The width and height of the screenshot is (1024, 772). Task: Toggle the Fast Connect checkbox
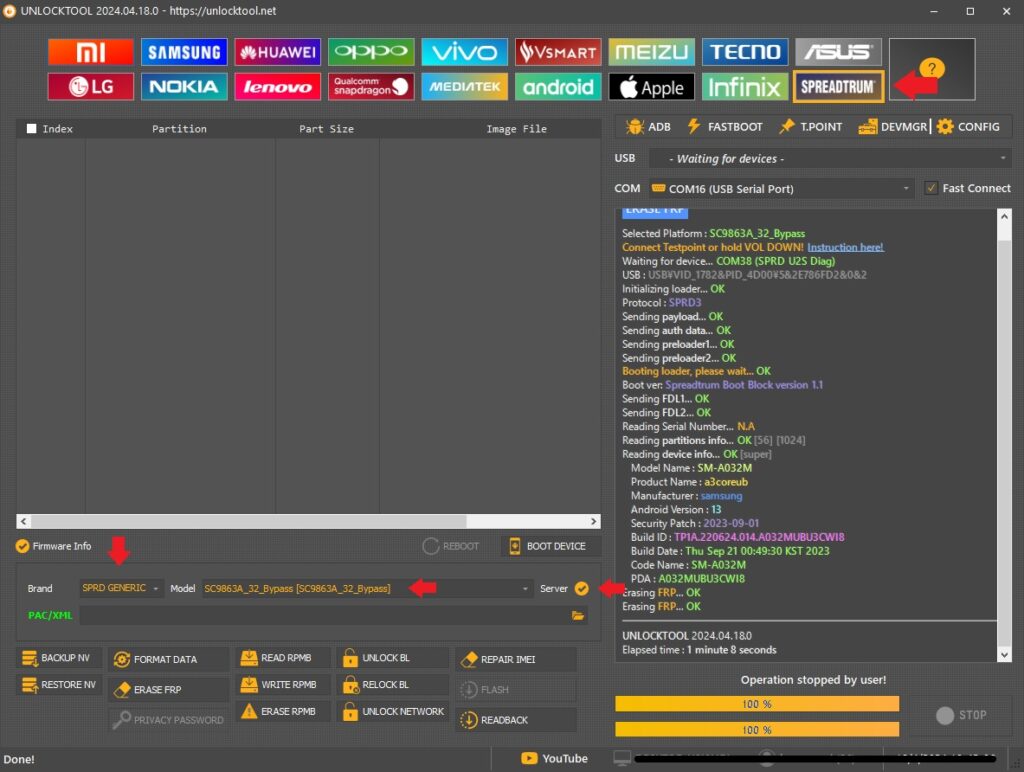[932, 188]
